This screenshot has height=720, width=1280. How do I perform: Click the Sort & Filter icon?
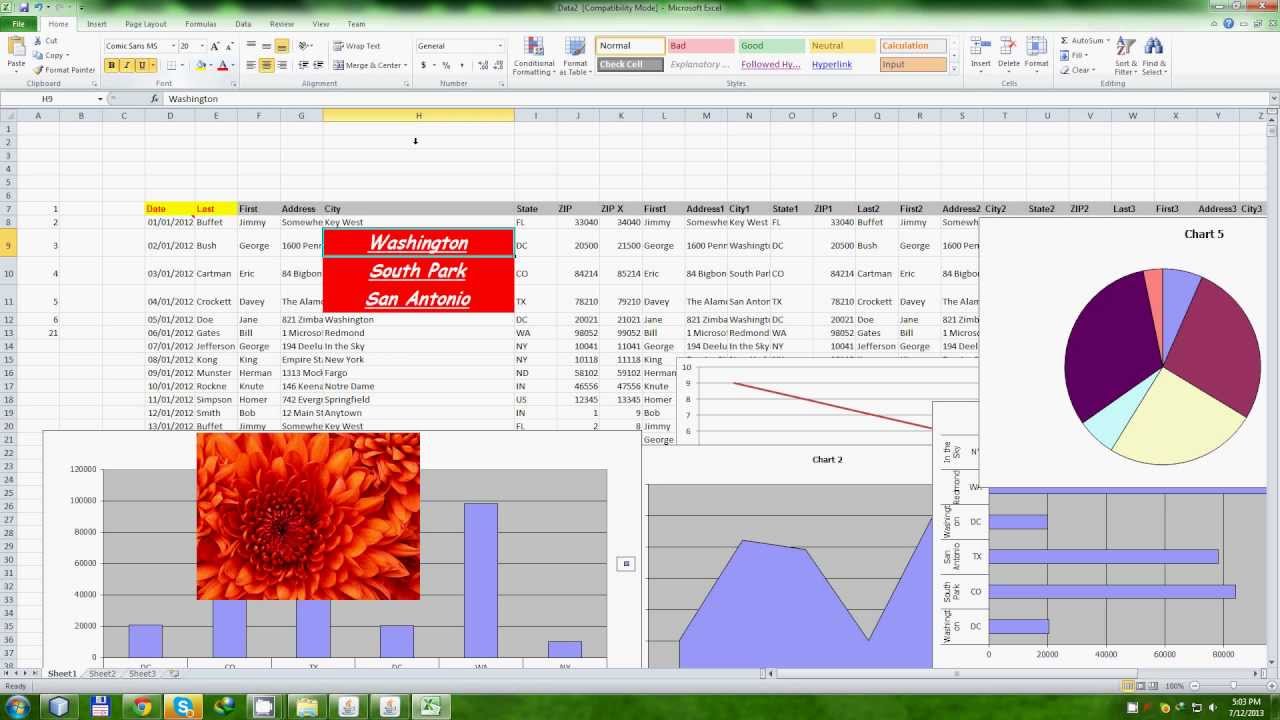[x=1125, y=47]
